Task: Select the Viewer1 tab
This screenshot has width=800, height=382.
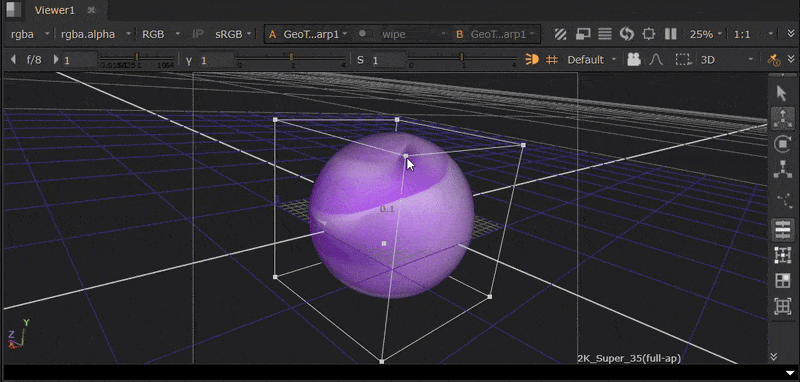Action: pos(55,10)
